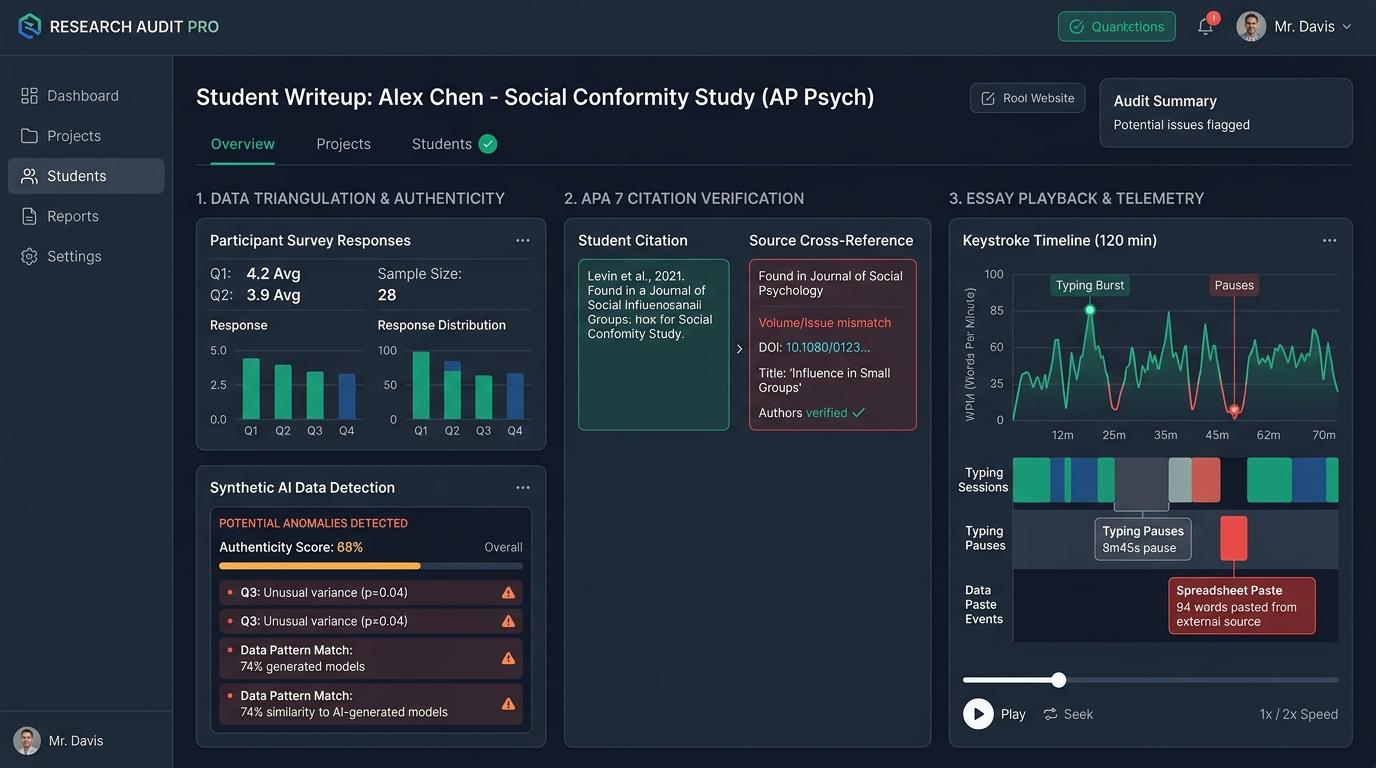Click the Rool Website button
The height and width of the screenshot is (768, 1376).
tap(1027, 98)
